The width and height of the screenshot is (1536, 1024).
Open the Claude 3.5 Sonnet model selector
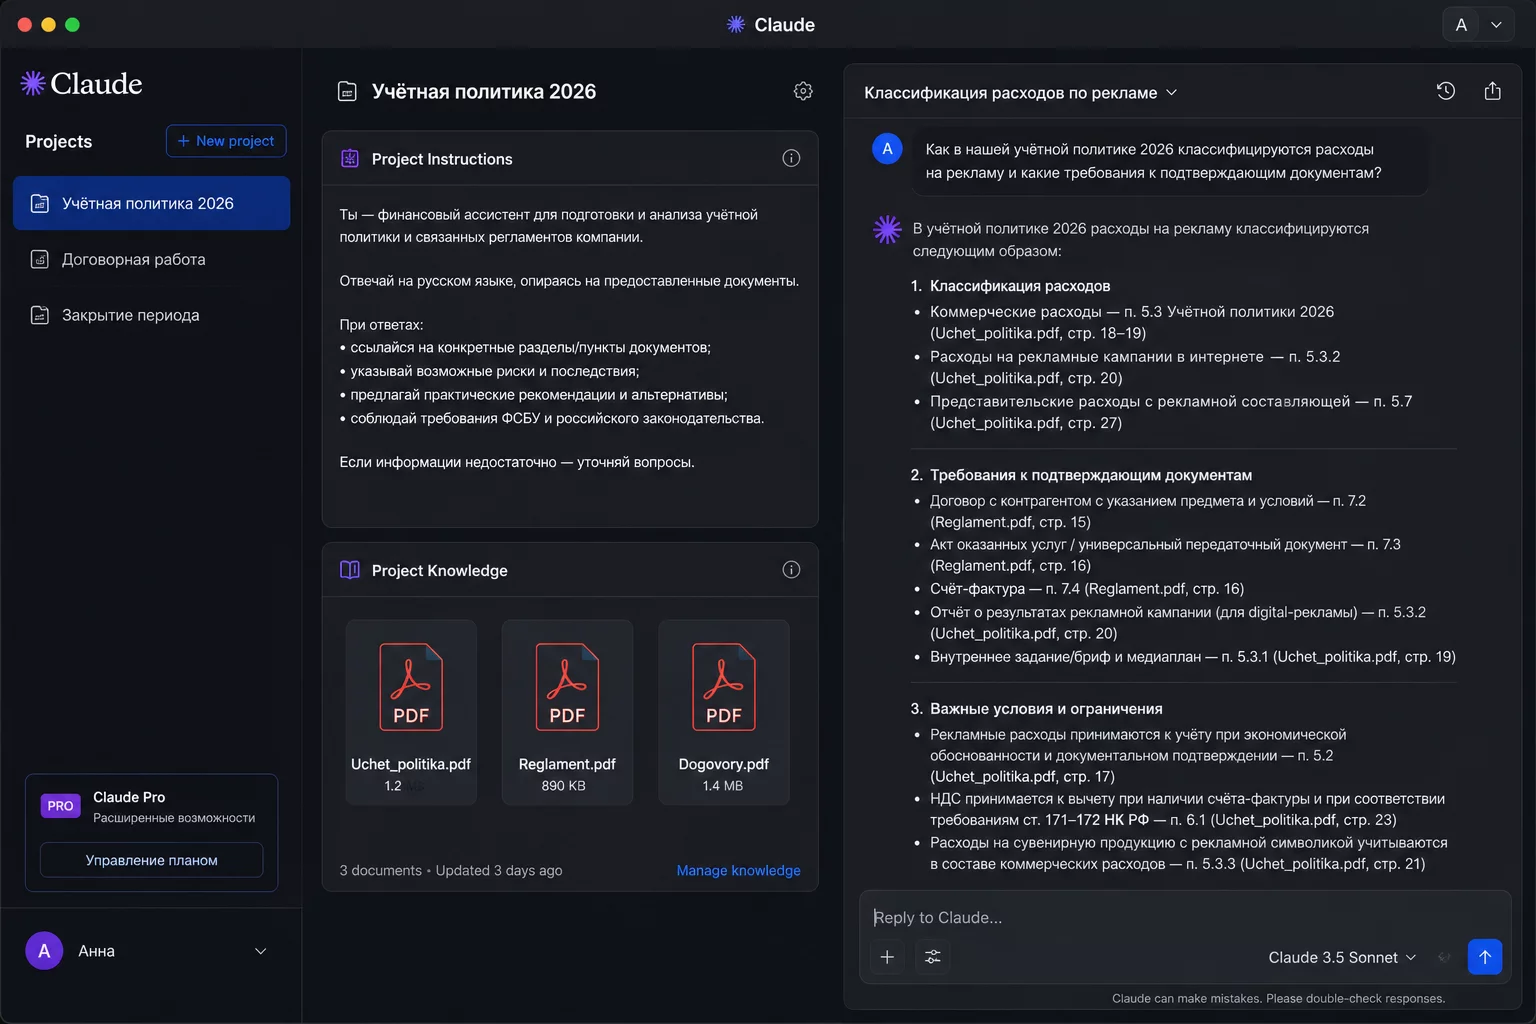click(x=1342, y=957)
